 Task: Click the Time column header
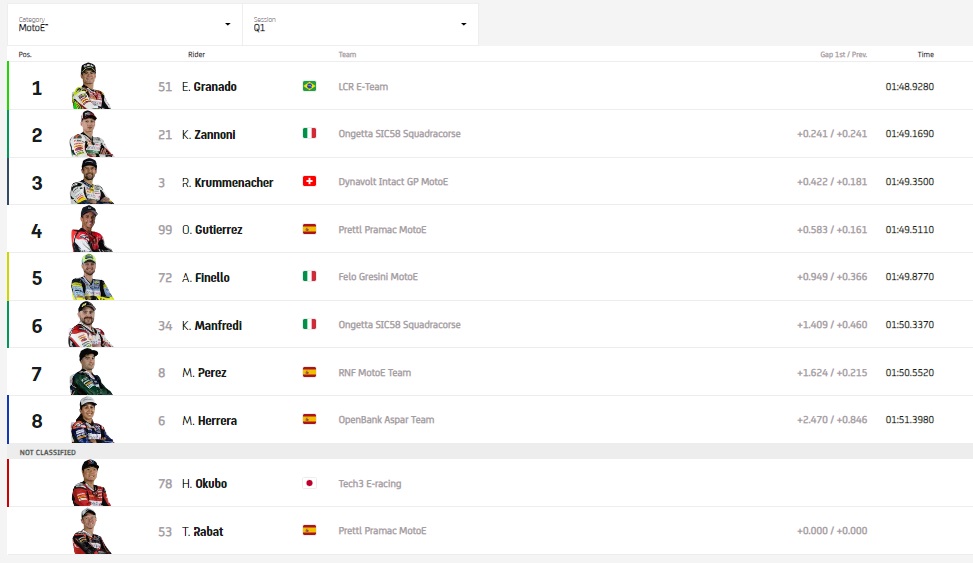tap(925, 54)
